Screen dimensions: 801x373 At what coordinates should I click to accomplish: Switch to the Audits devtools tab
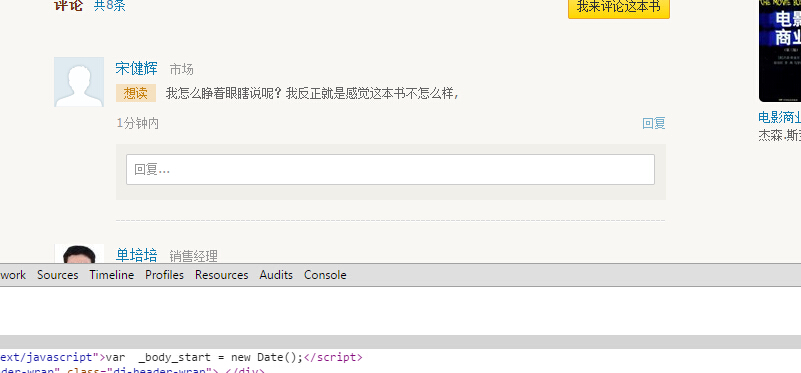[x=276, y=275]
